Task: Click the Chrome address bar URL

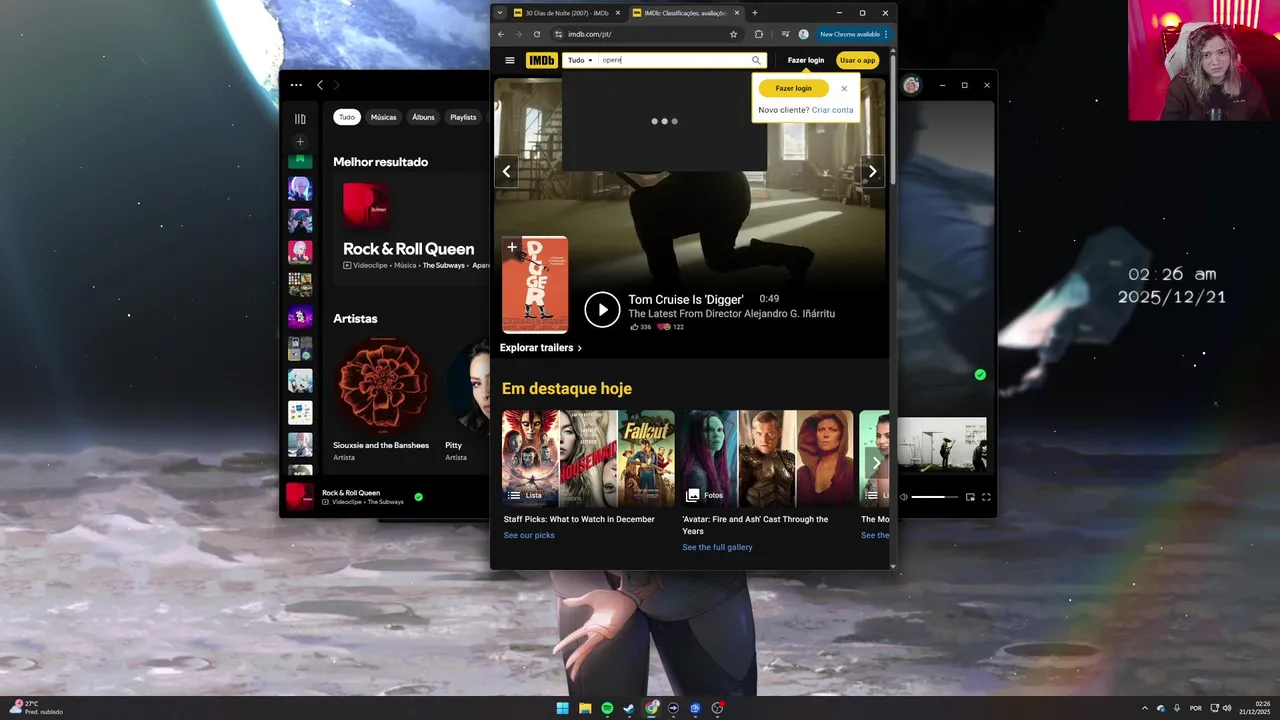Action: [x=590, y=34]
